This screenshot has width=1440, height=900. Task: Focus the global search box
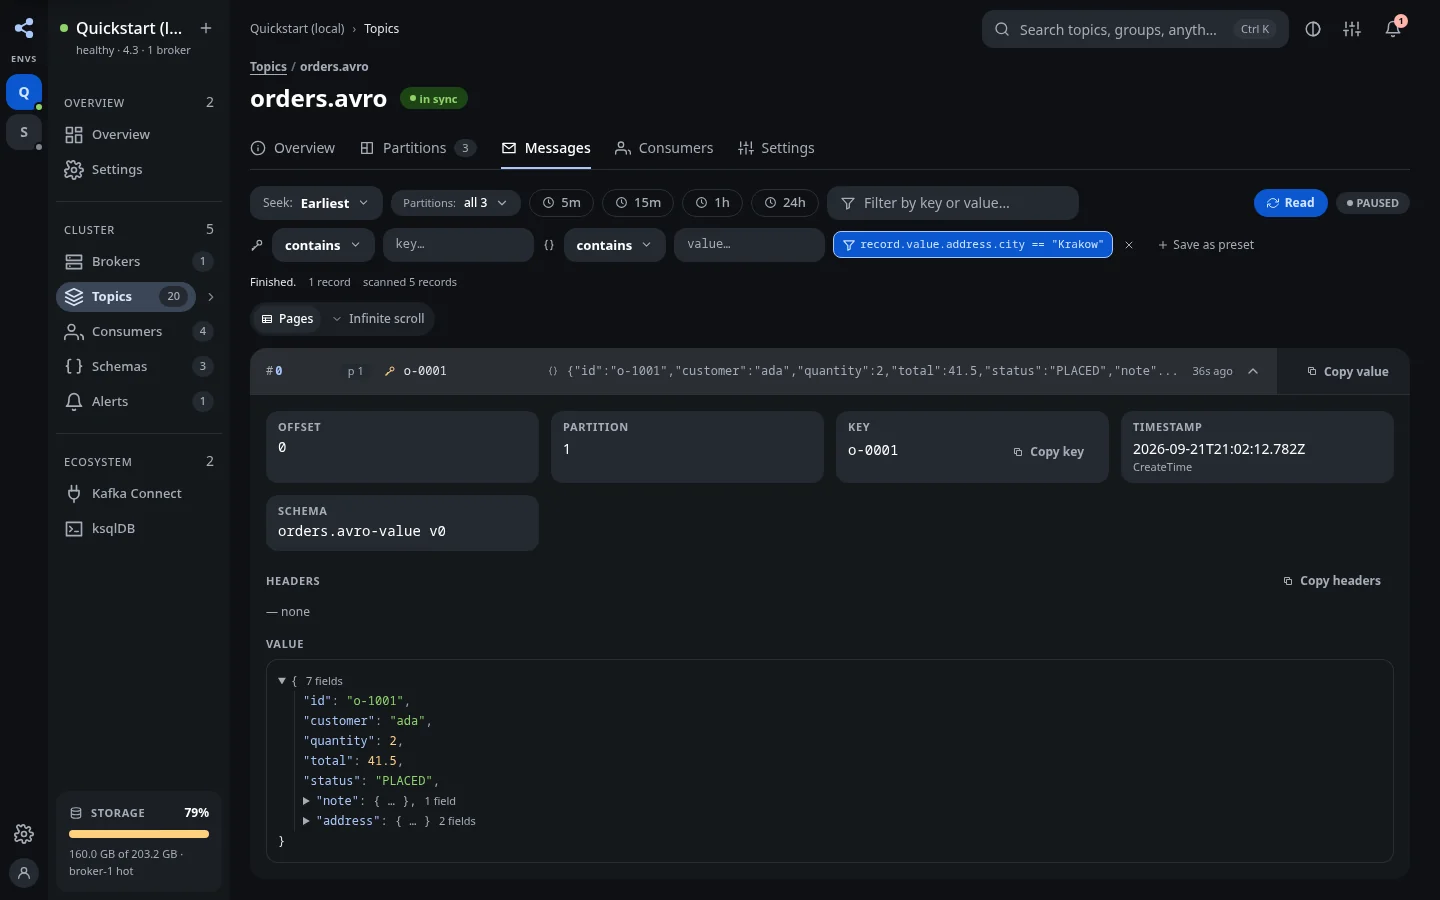[1135, 29]
